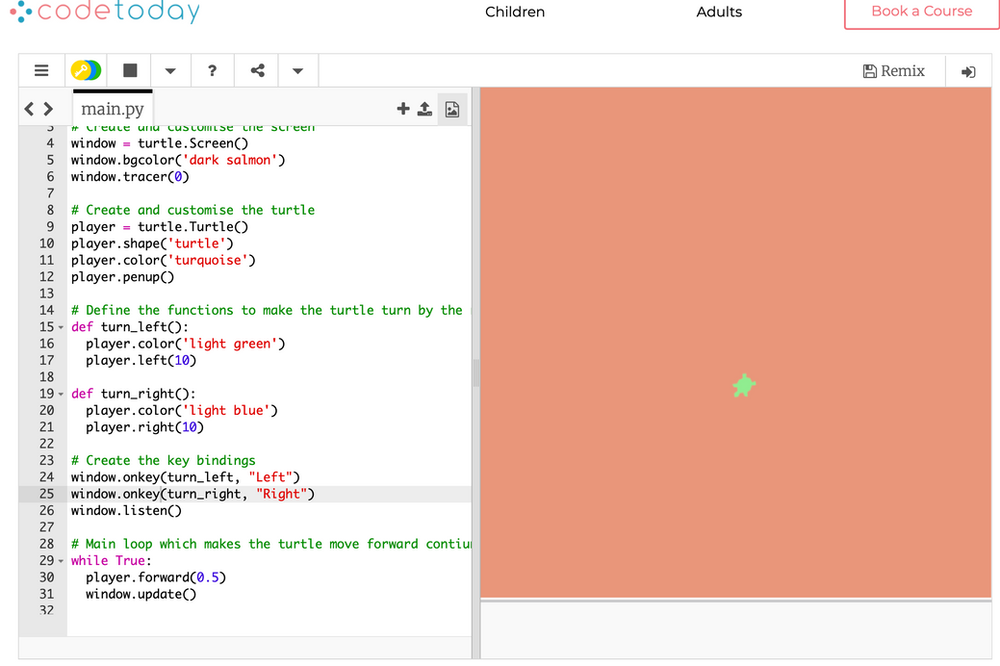Click the codetoday logo
Viewport: 1000px width, 666px height.
105,11
